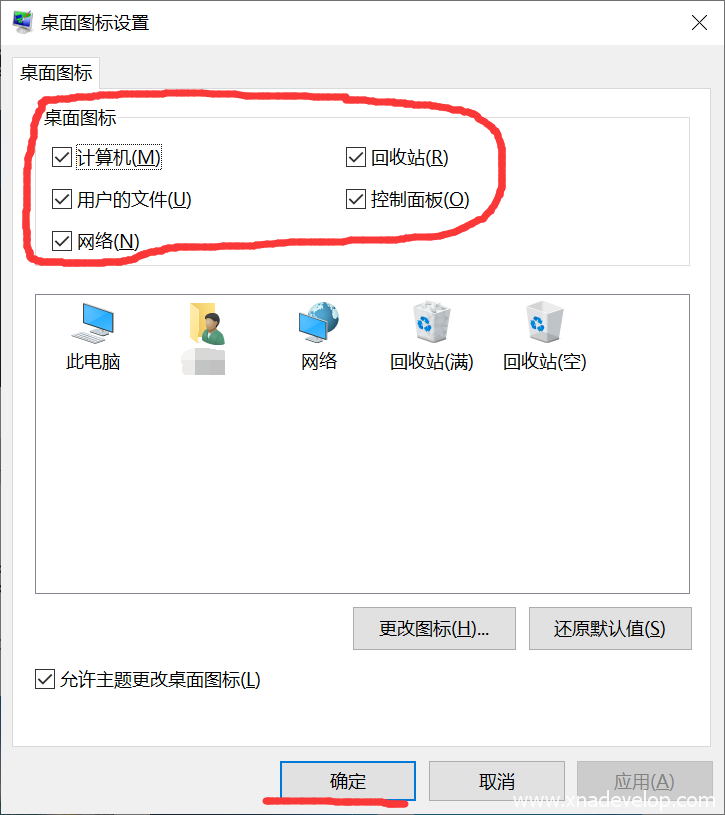This screenshot has width=725, height=815.
Task: Uncheck the 计算机(M) checkbox
Action: [x=62, y=157]
